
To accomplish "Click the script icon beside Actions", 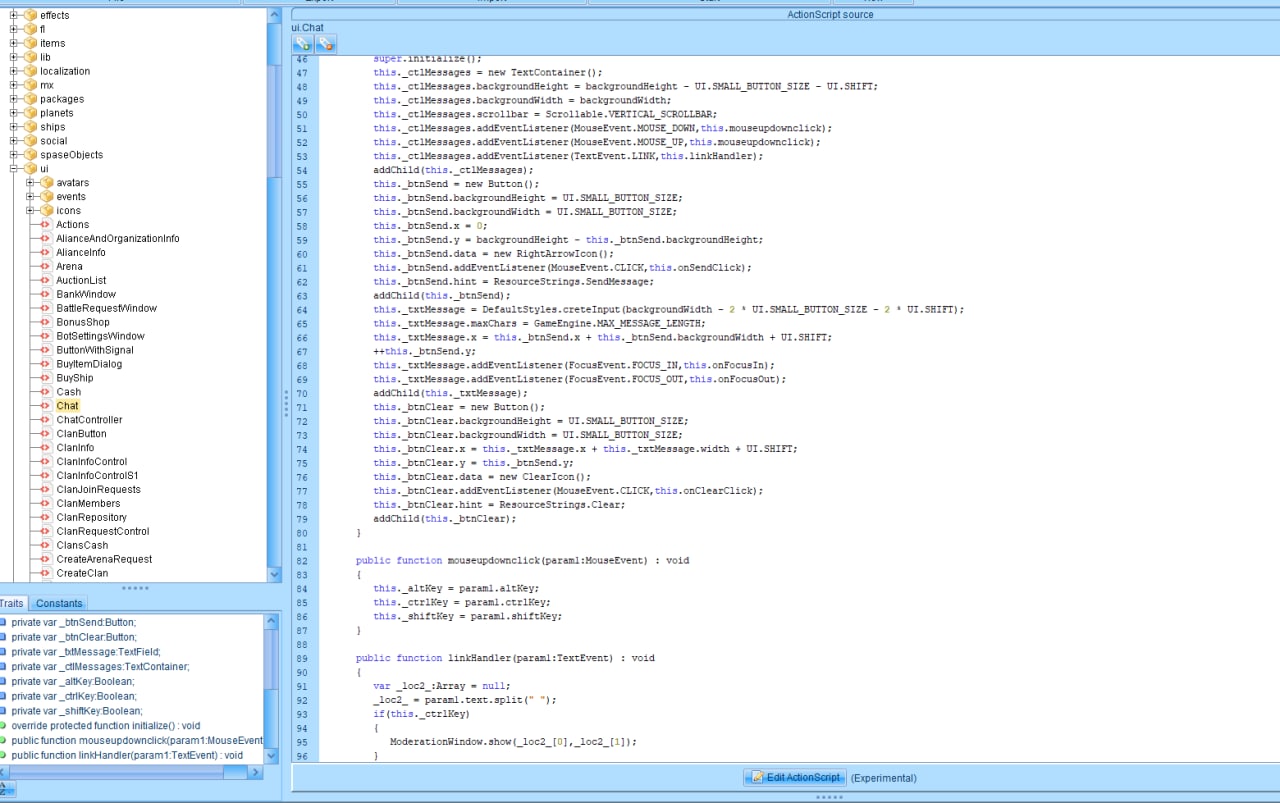I will 45,225.
